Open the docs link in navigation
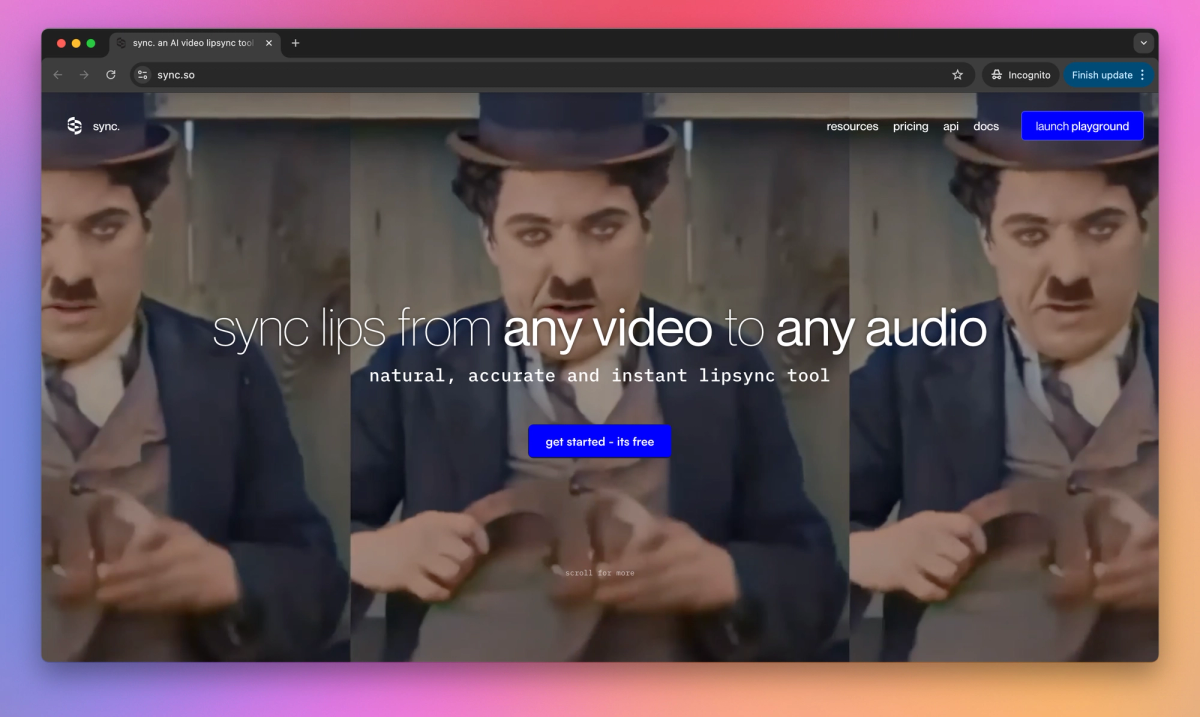This screenshot has height=717, width=1200. click(986, 127)
